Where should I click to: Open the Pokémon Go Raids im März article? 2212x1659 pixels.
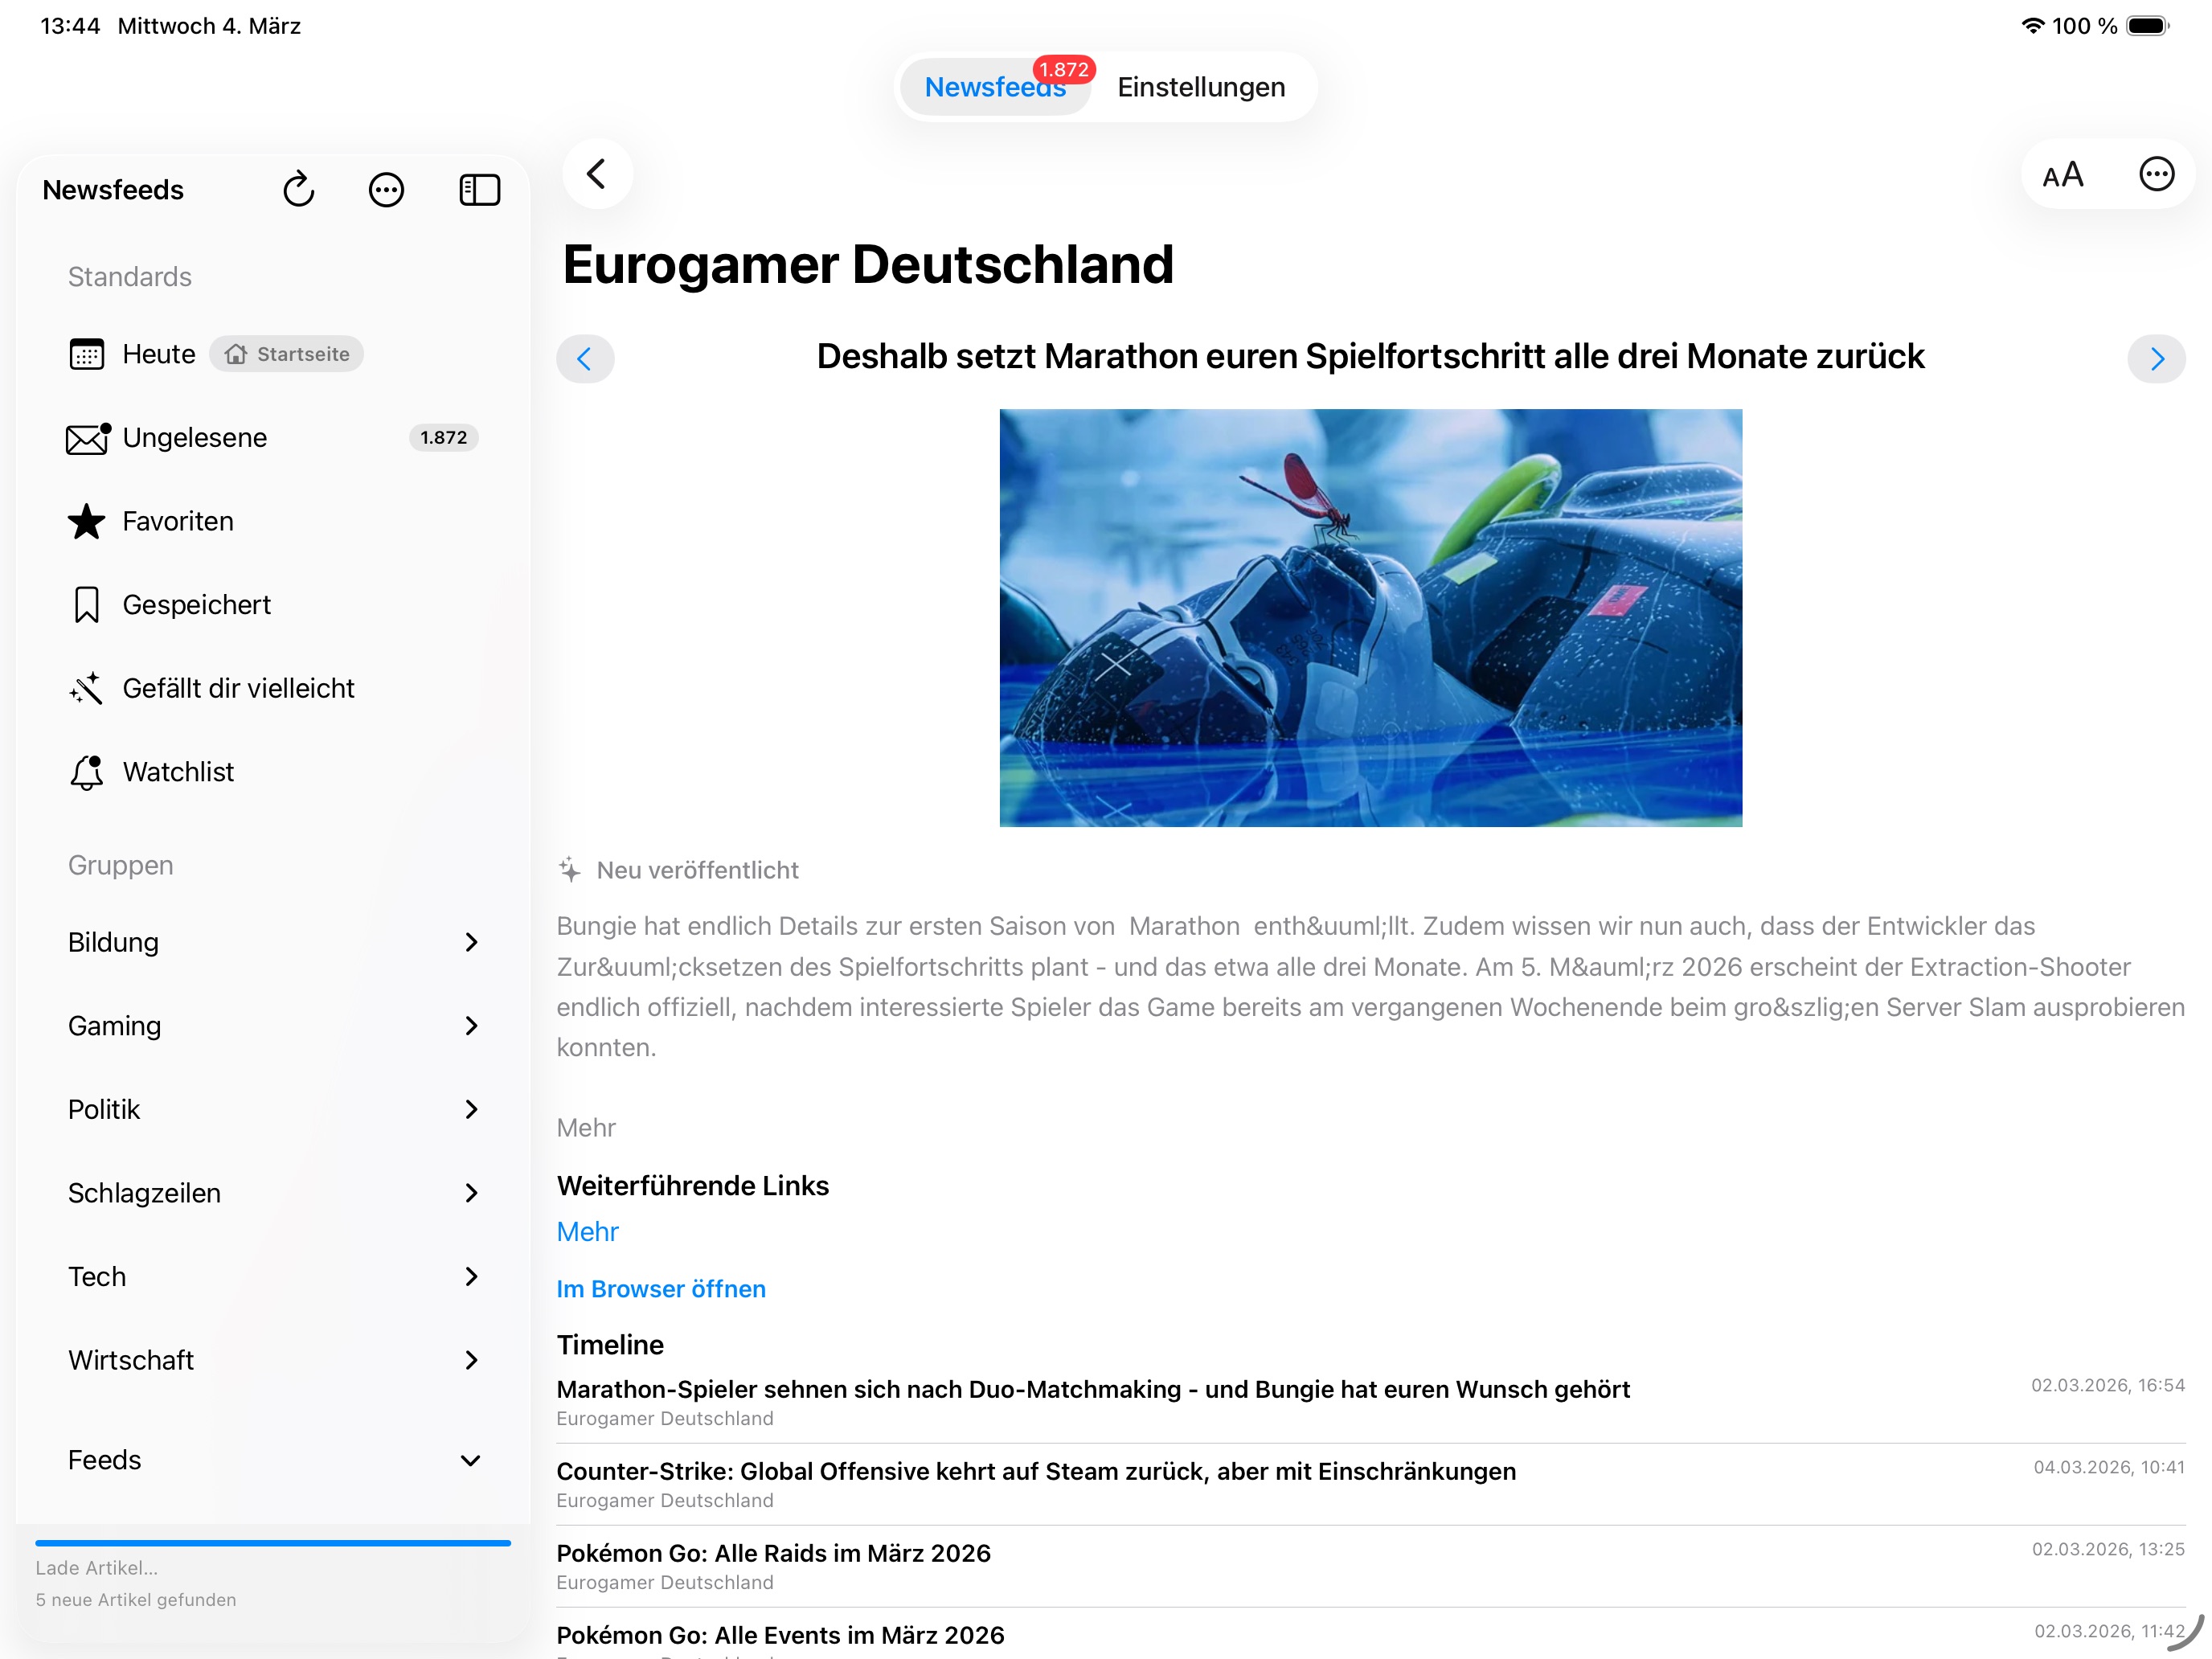click(x=774, y=1553)
